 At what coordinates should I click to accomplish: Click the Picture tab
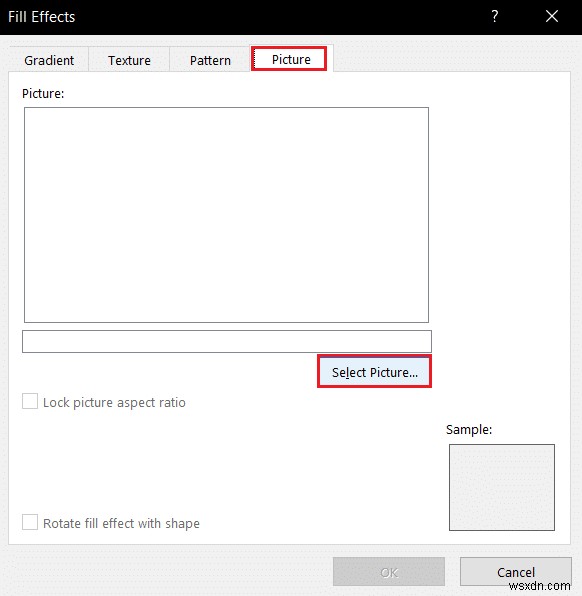(291, 59)
